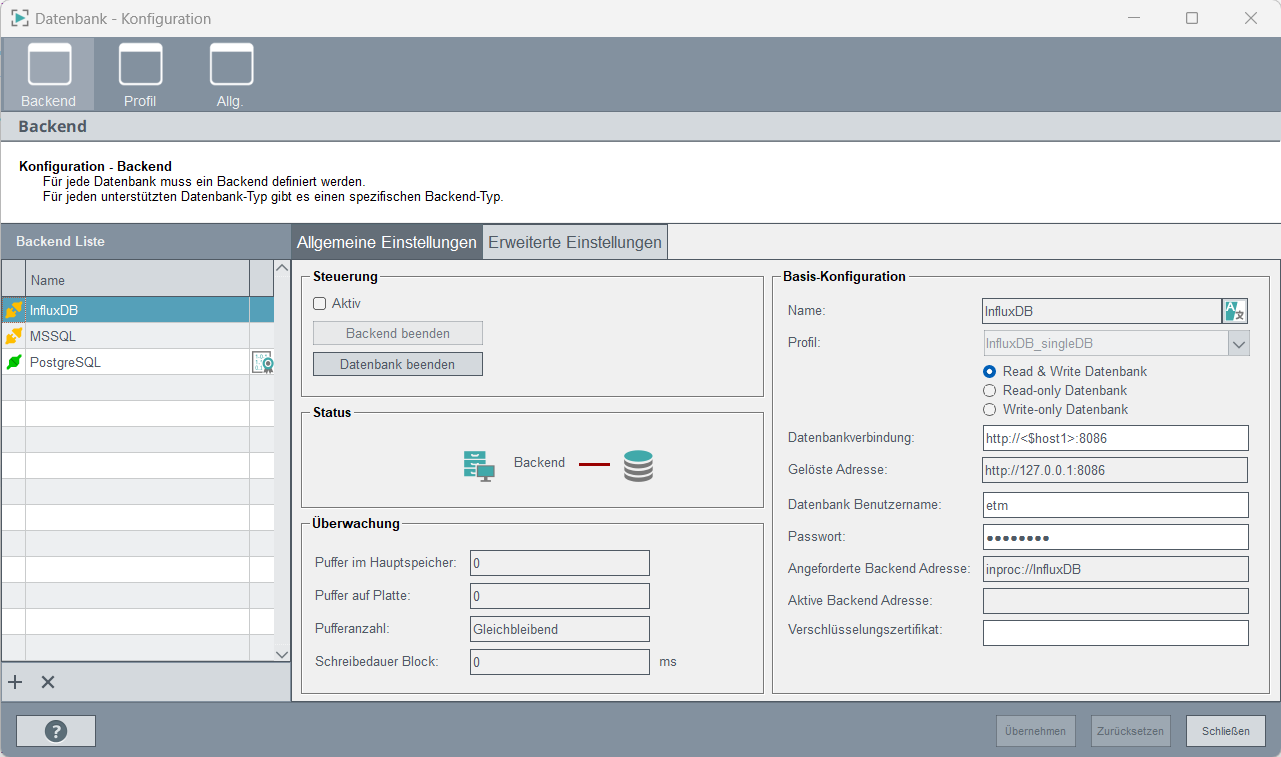Select InfluxDB in the backend list
This screenshot has width=1281, height=757.
[137, 310]
